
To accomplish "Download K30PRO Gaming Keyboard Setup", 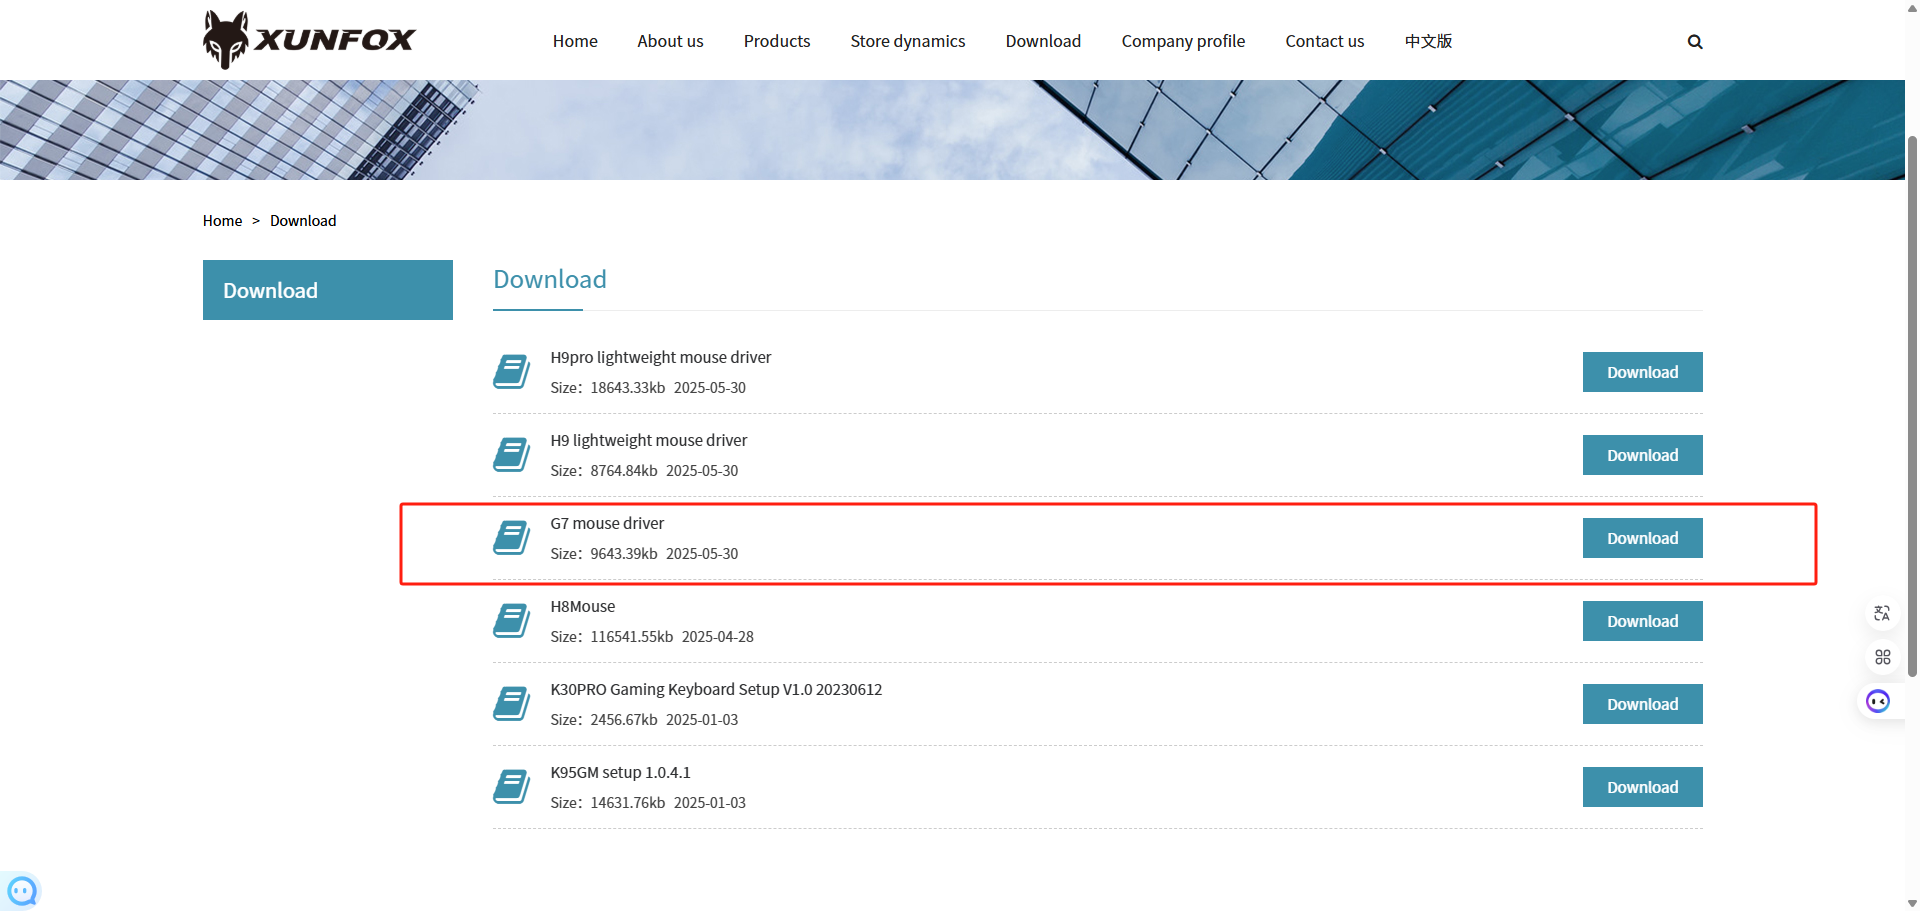I will pos(1642,704).
